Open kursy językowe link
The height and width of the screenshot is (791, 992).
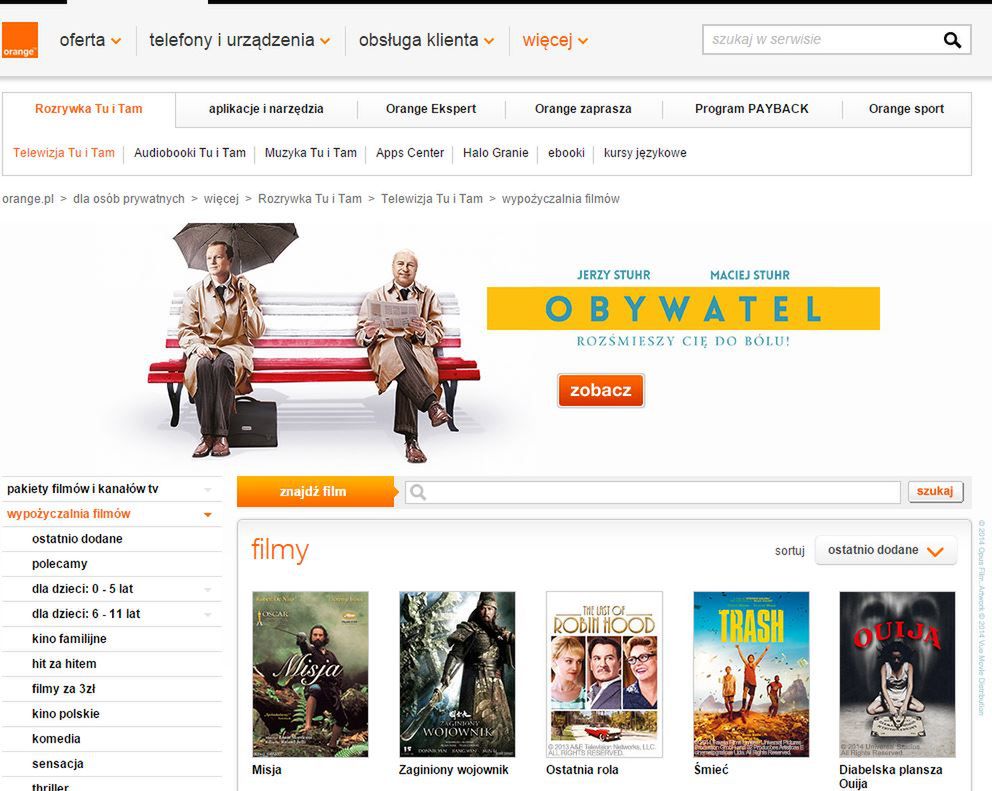(645, 153)
